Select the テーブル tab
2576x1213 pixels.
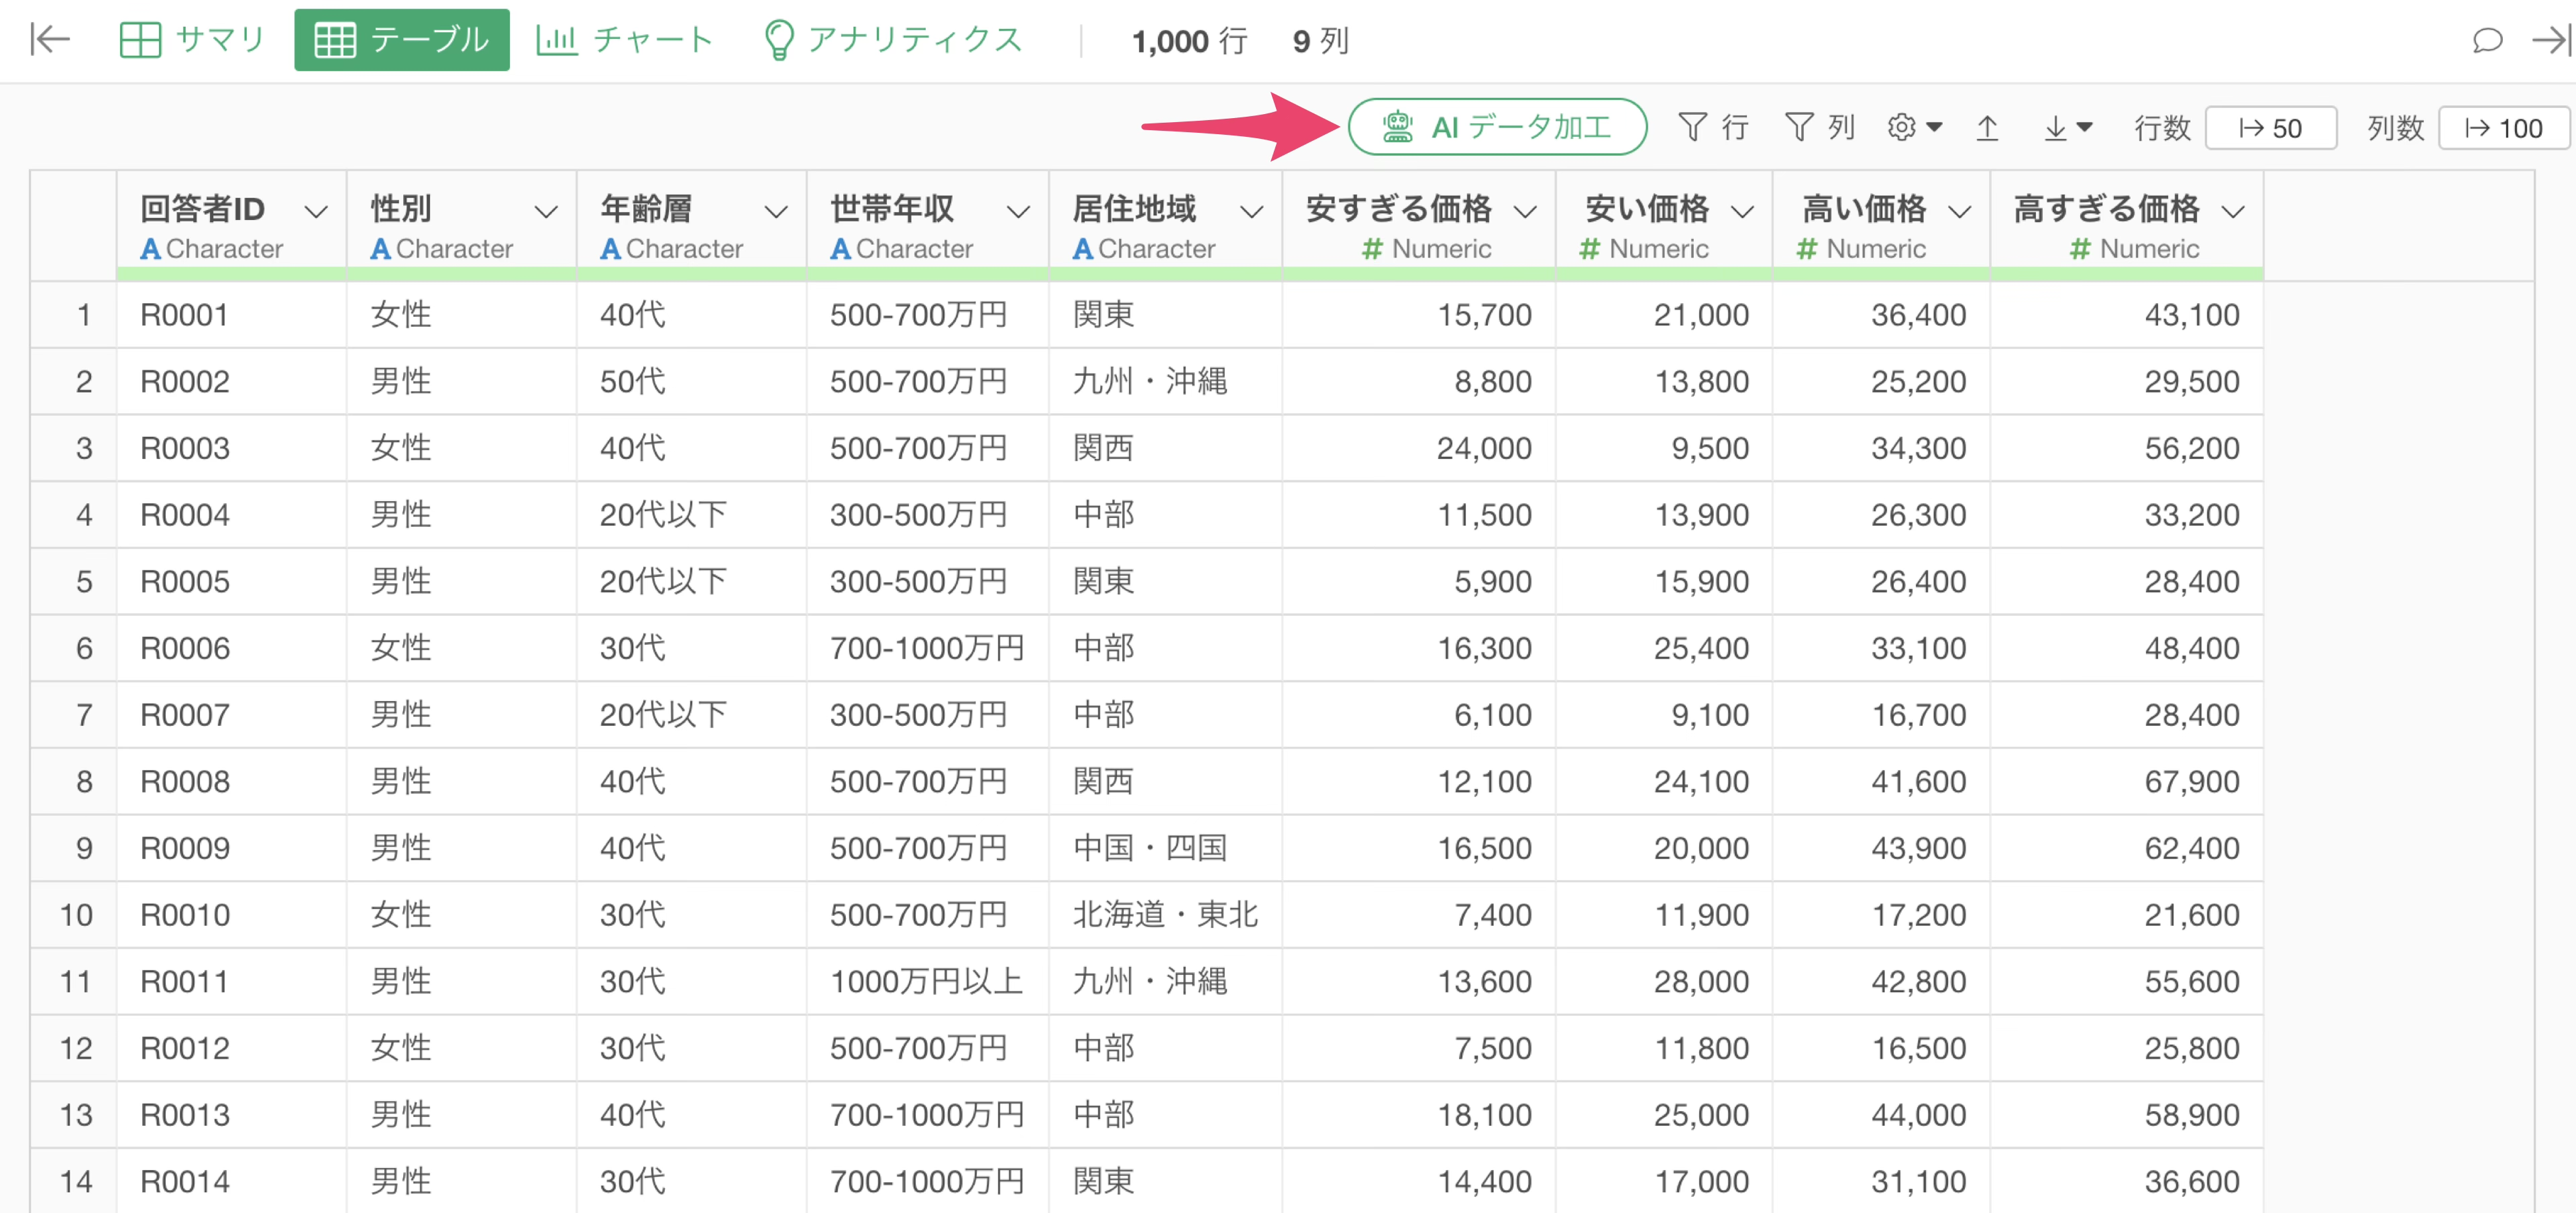pos(402,40)
